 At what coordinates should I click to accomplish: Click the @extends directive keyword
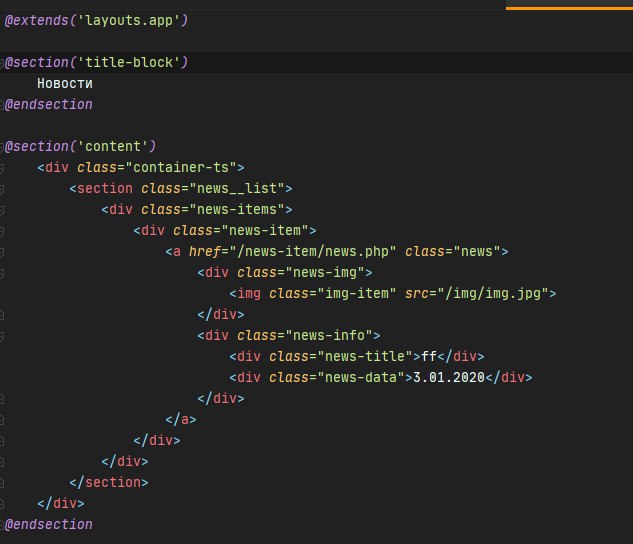tap(36, 20)
